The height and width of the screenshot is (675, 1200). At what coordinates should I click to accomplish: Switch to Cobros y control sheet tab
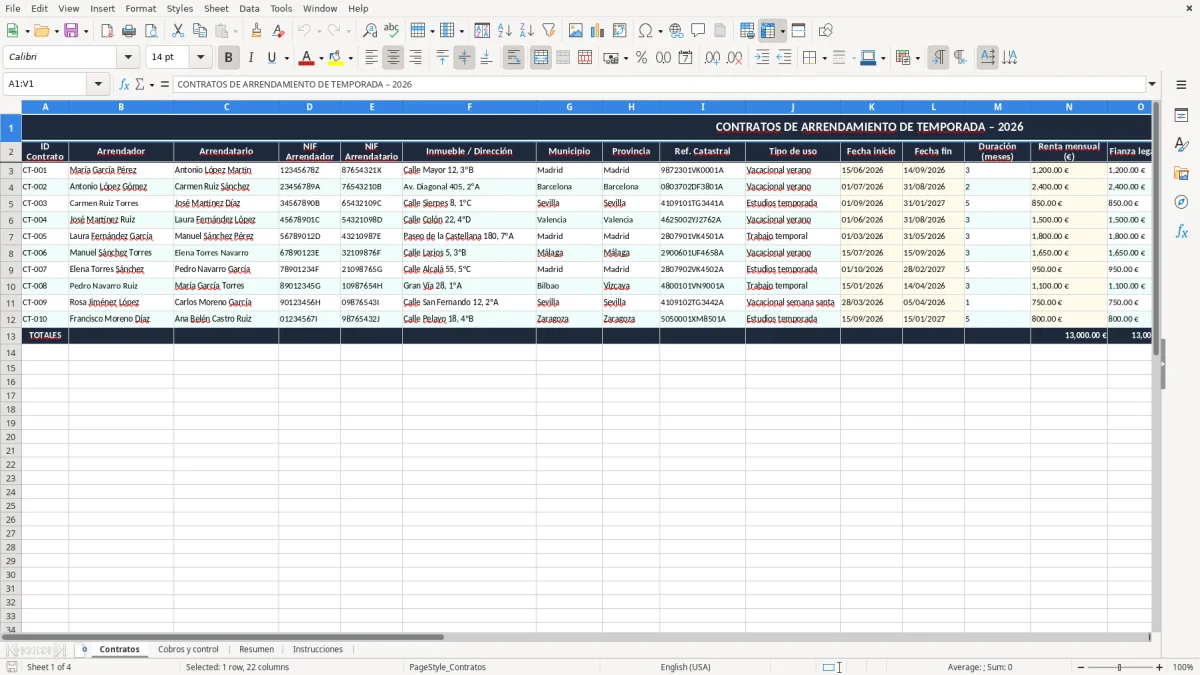coord(188,650)
